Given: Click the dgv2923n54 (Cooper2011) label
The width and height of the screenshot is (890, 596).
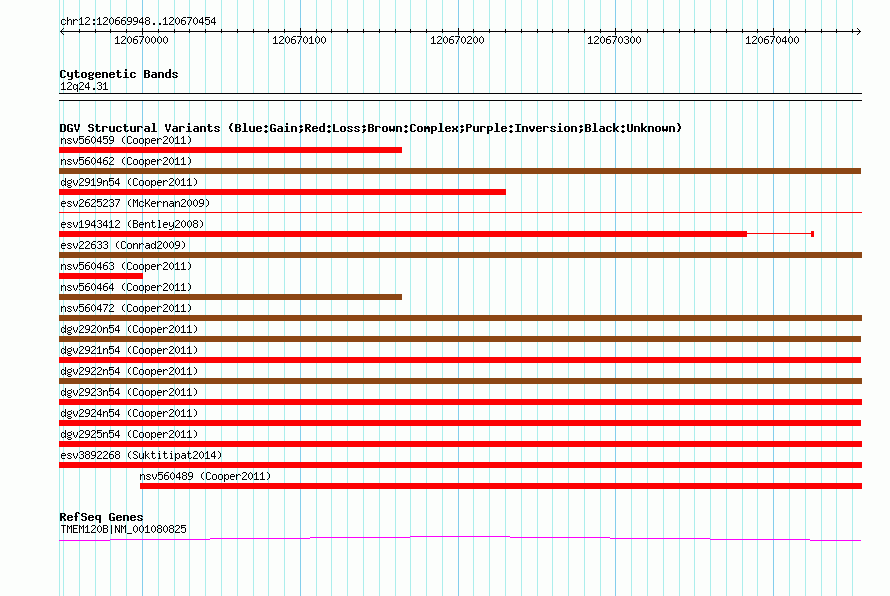Looking at the screenshot, I should 129,392.
